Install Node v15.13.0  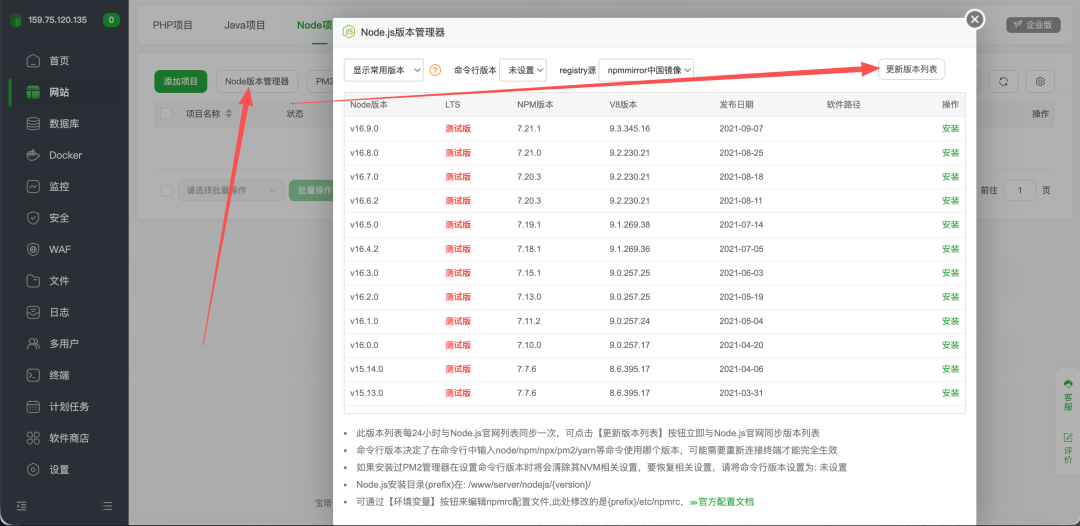tap(951, 393)
